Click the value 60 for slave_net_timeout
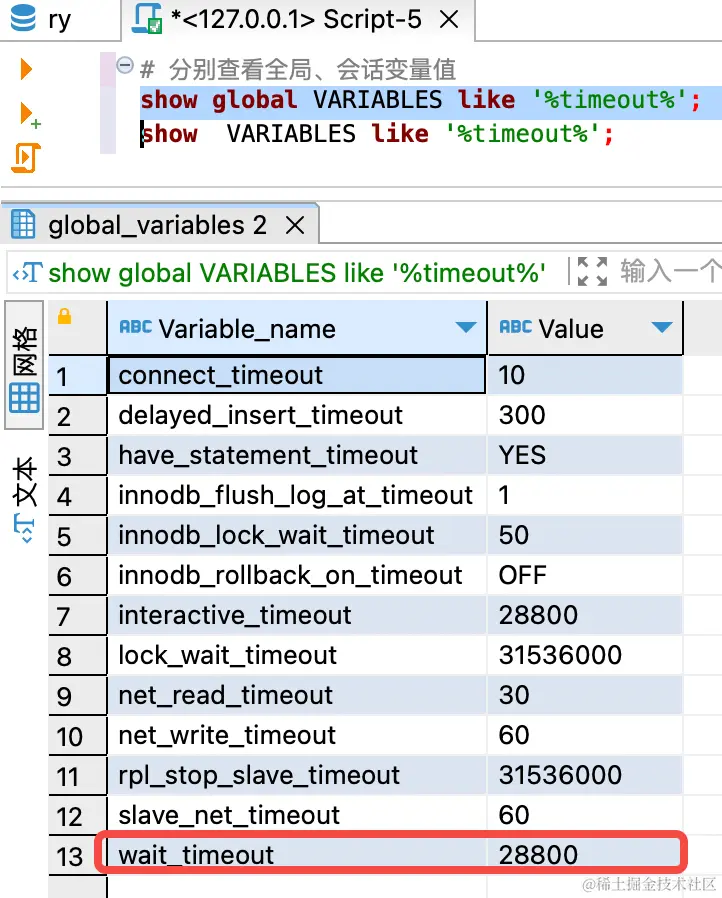Screen dimensions: 722x898 click(x=585, y=816)
